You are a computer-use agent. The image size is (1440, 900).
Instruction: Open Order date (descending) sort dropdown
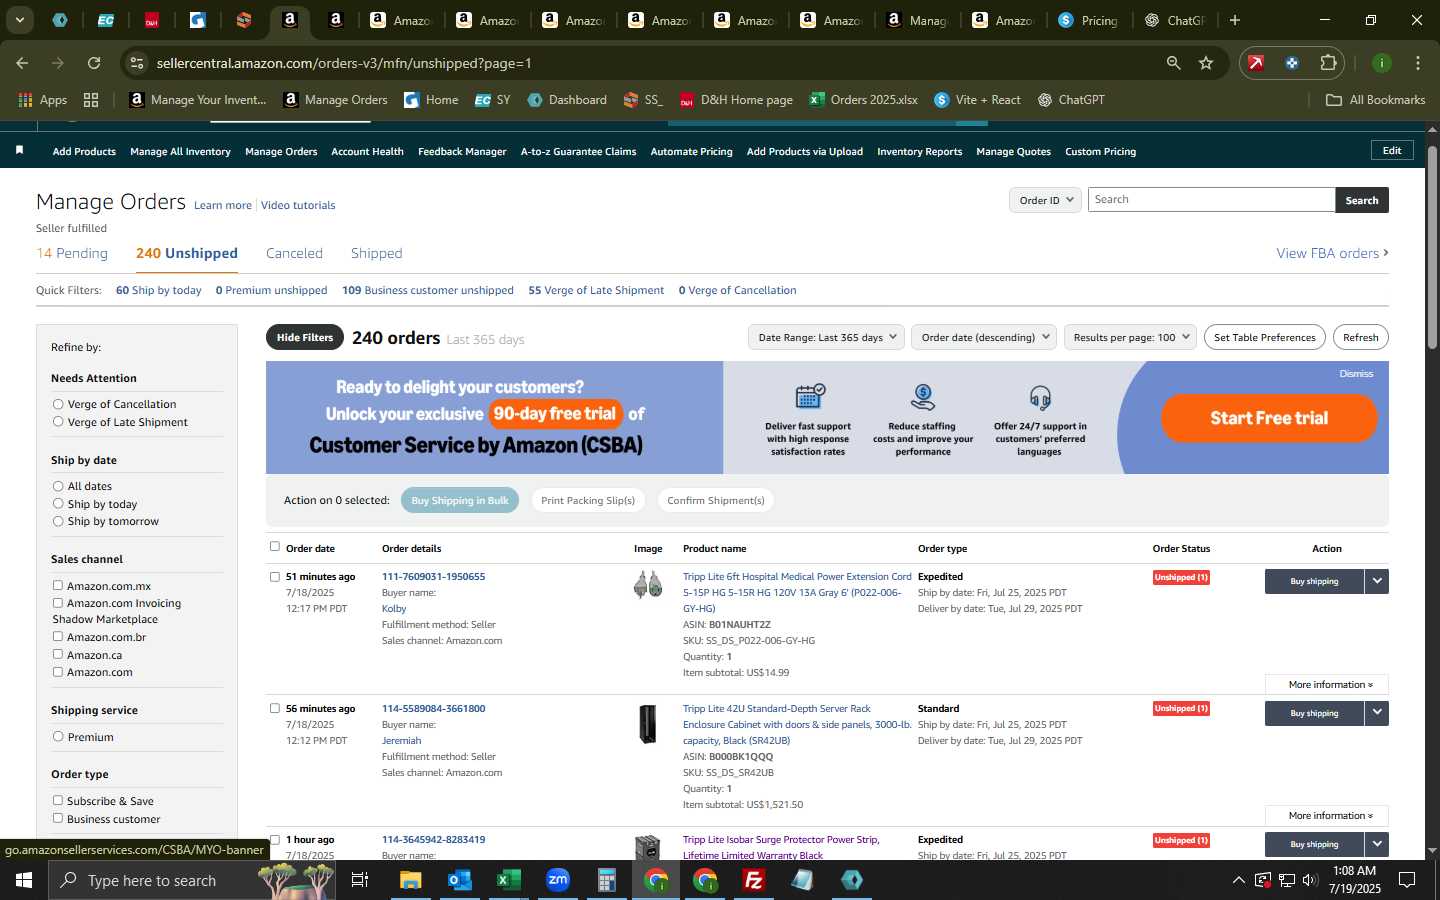coord(985,337)
